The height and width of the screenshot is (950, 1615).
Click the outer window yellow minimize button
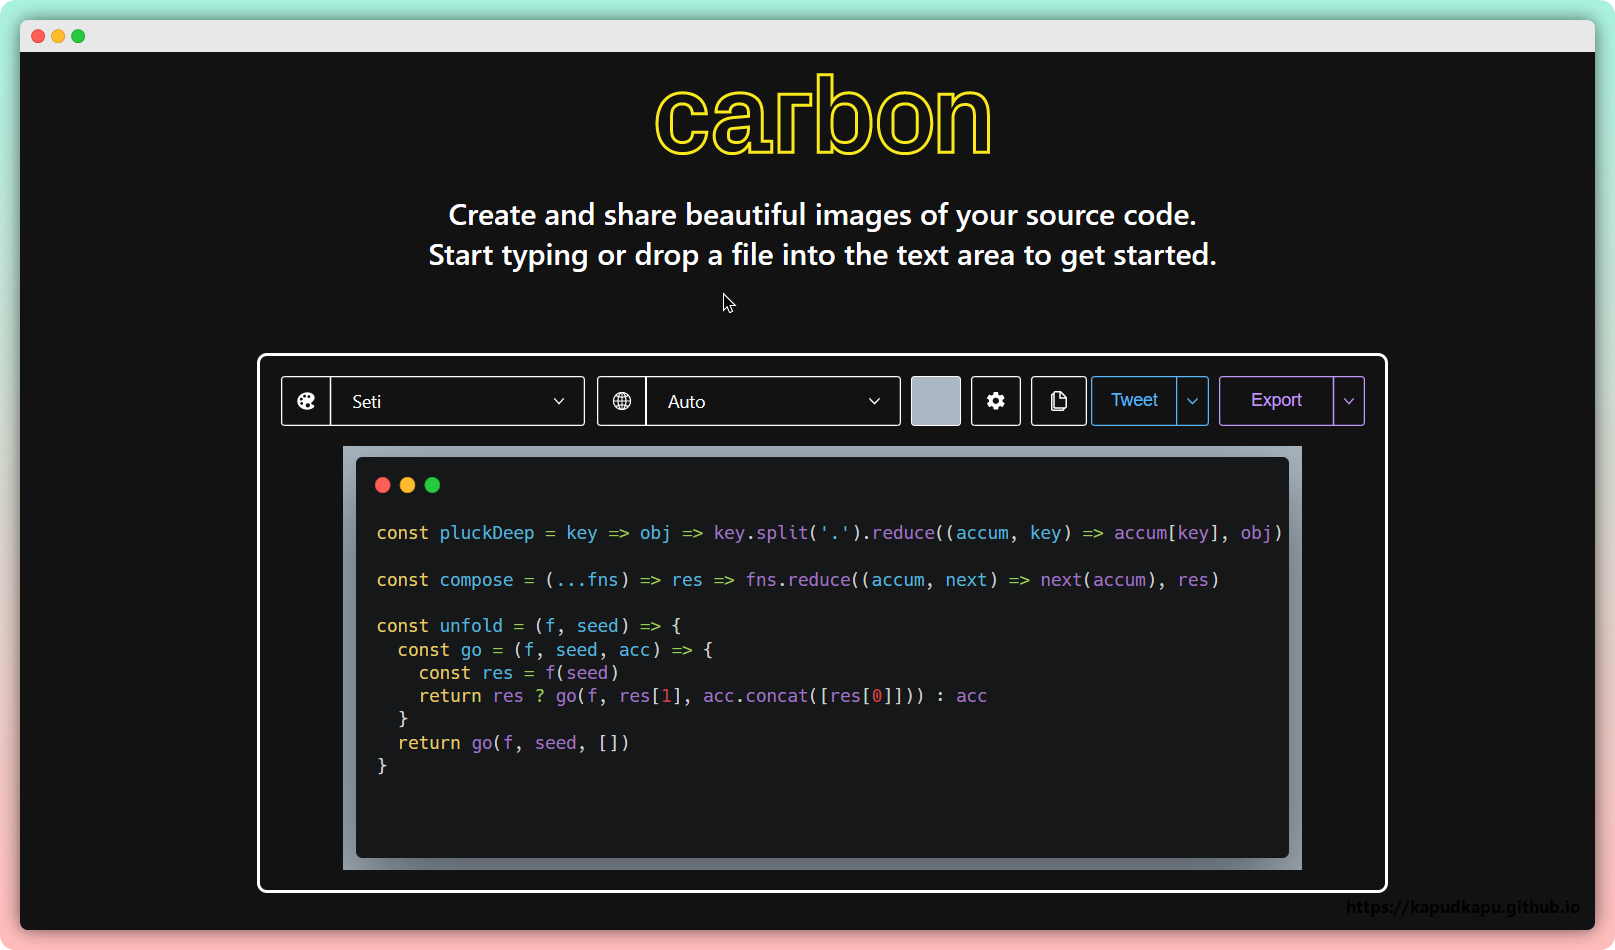pyautogui.click(x=58, y=36)
